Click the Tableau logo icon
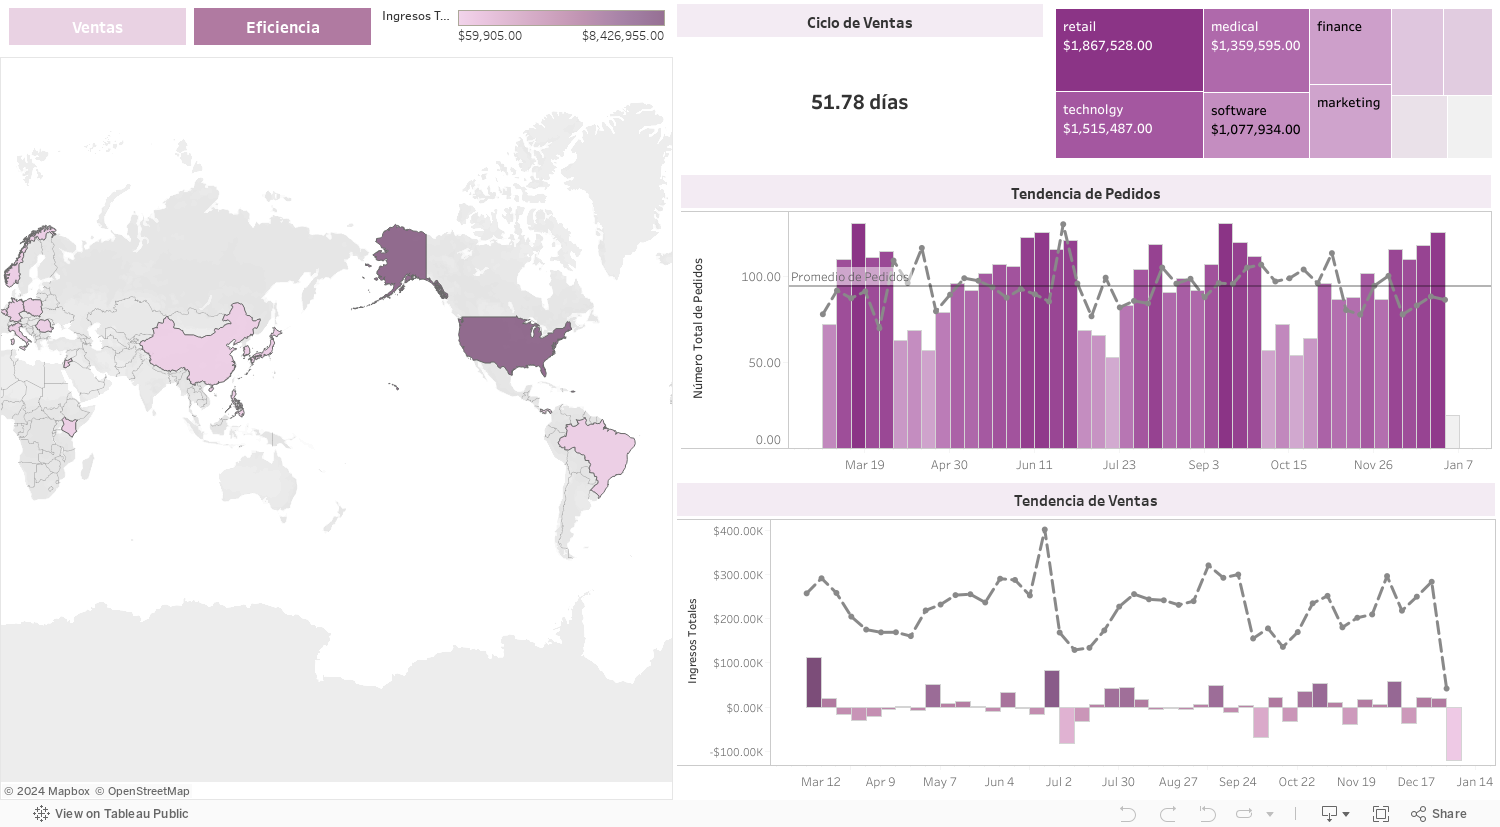The image size is (1500, 827). tap(41, 814)
